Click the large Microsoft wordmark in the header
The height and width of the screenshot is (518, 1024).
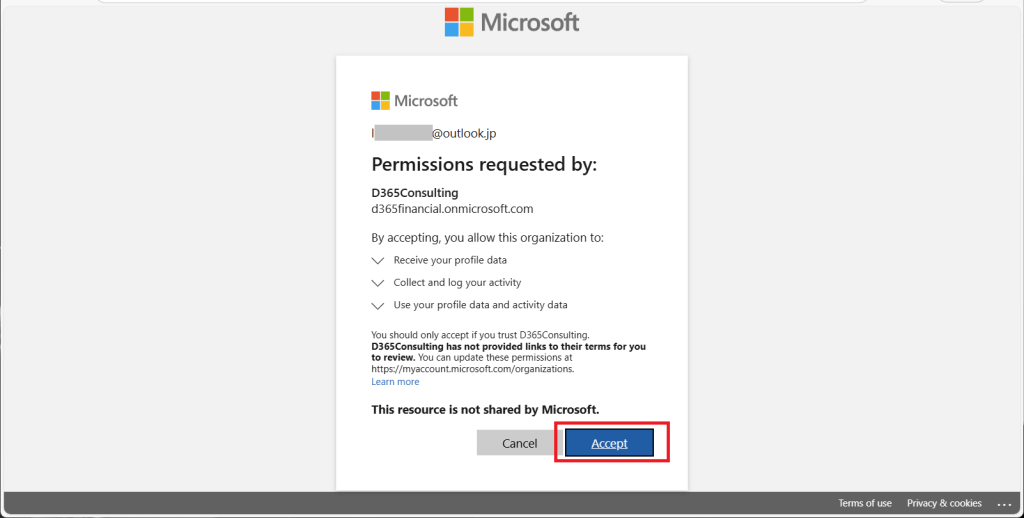click(x=530, y=22)
